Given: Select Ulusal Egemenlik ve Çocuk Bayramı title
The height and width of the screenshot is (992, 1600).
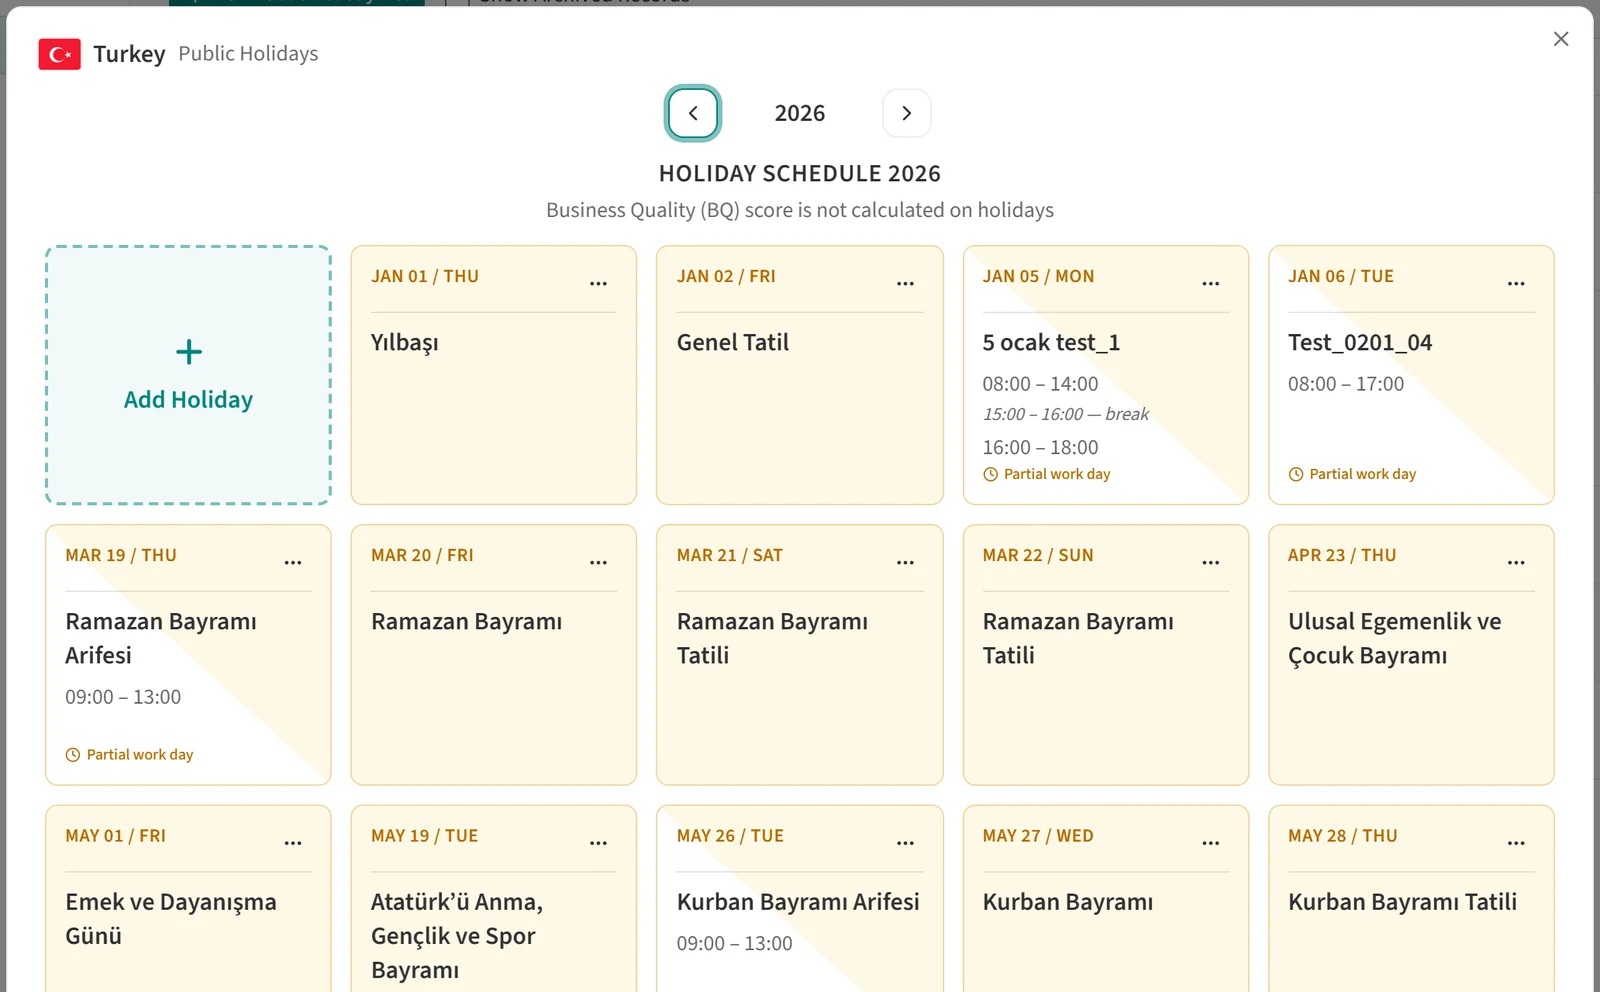Looking at the screenshot, I should click(1395, 638).
